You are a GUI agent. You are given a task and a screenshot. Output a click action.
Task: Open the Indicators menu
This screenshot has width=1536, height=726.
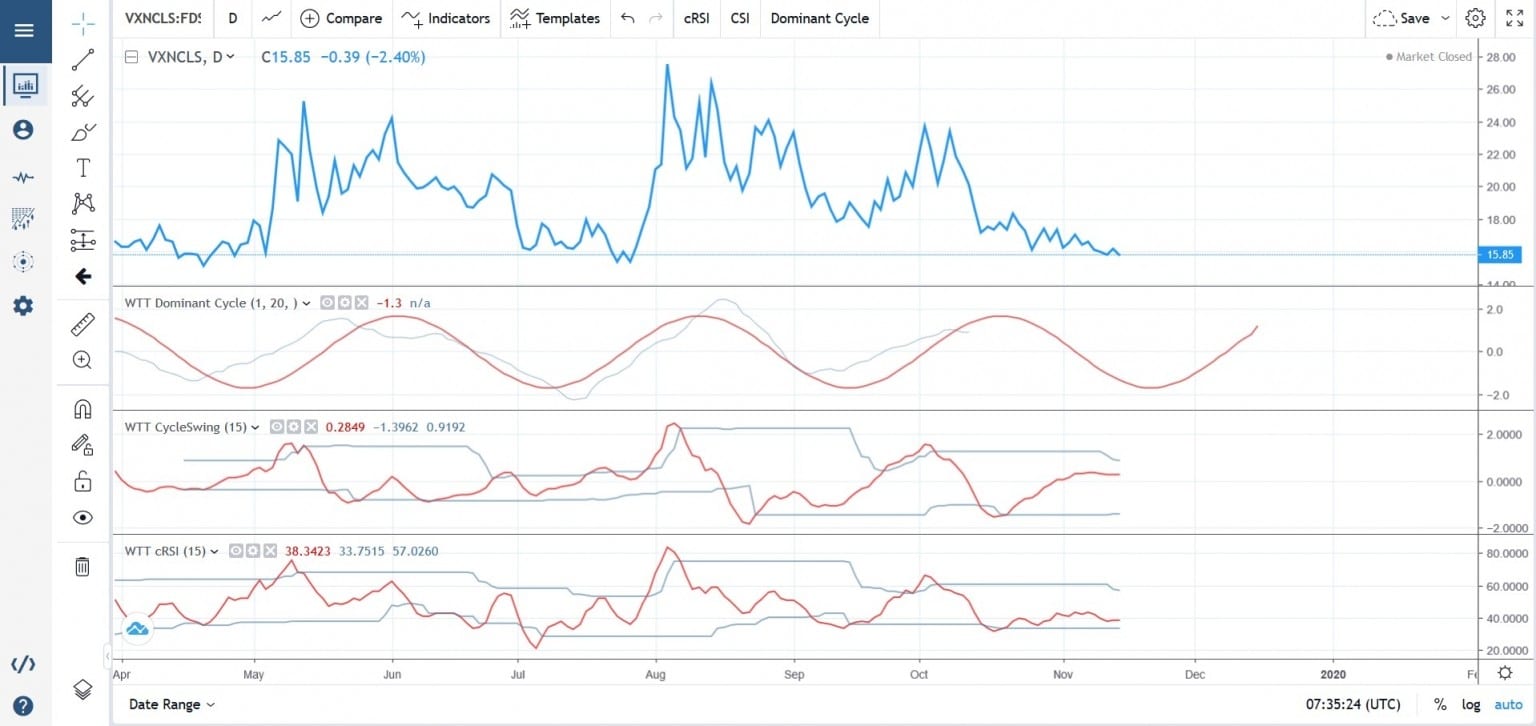[x=446, y=18]
